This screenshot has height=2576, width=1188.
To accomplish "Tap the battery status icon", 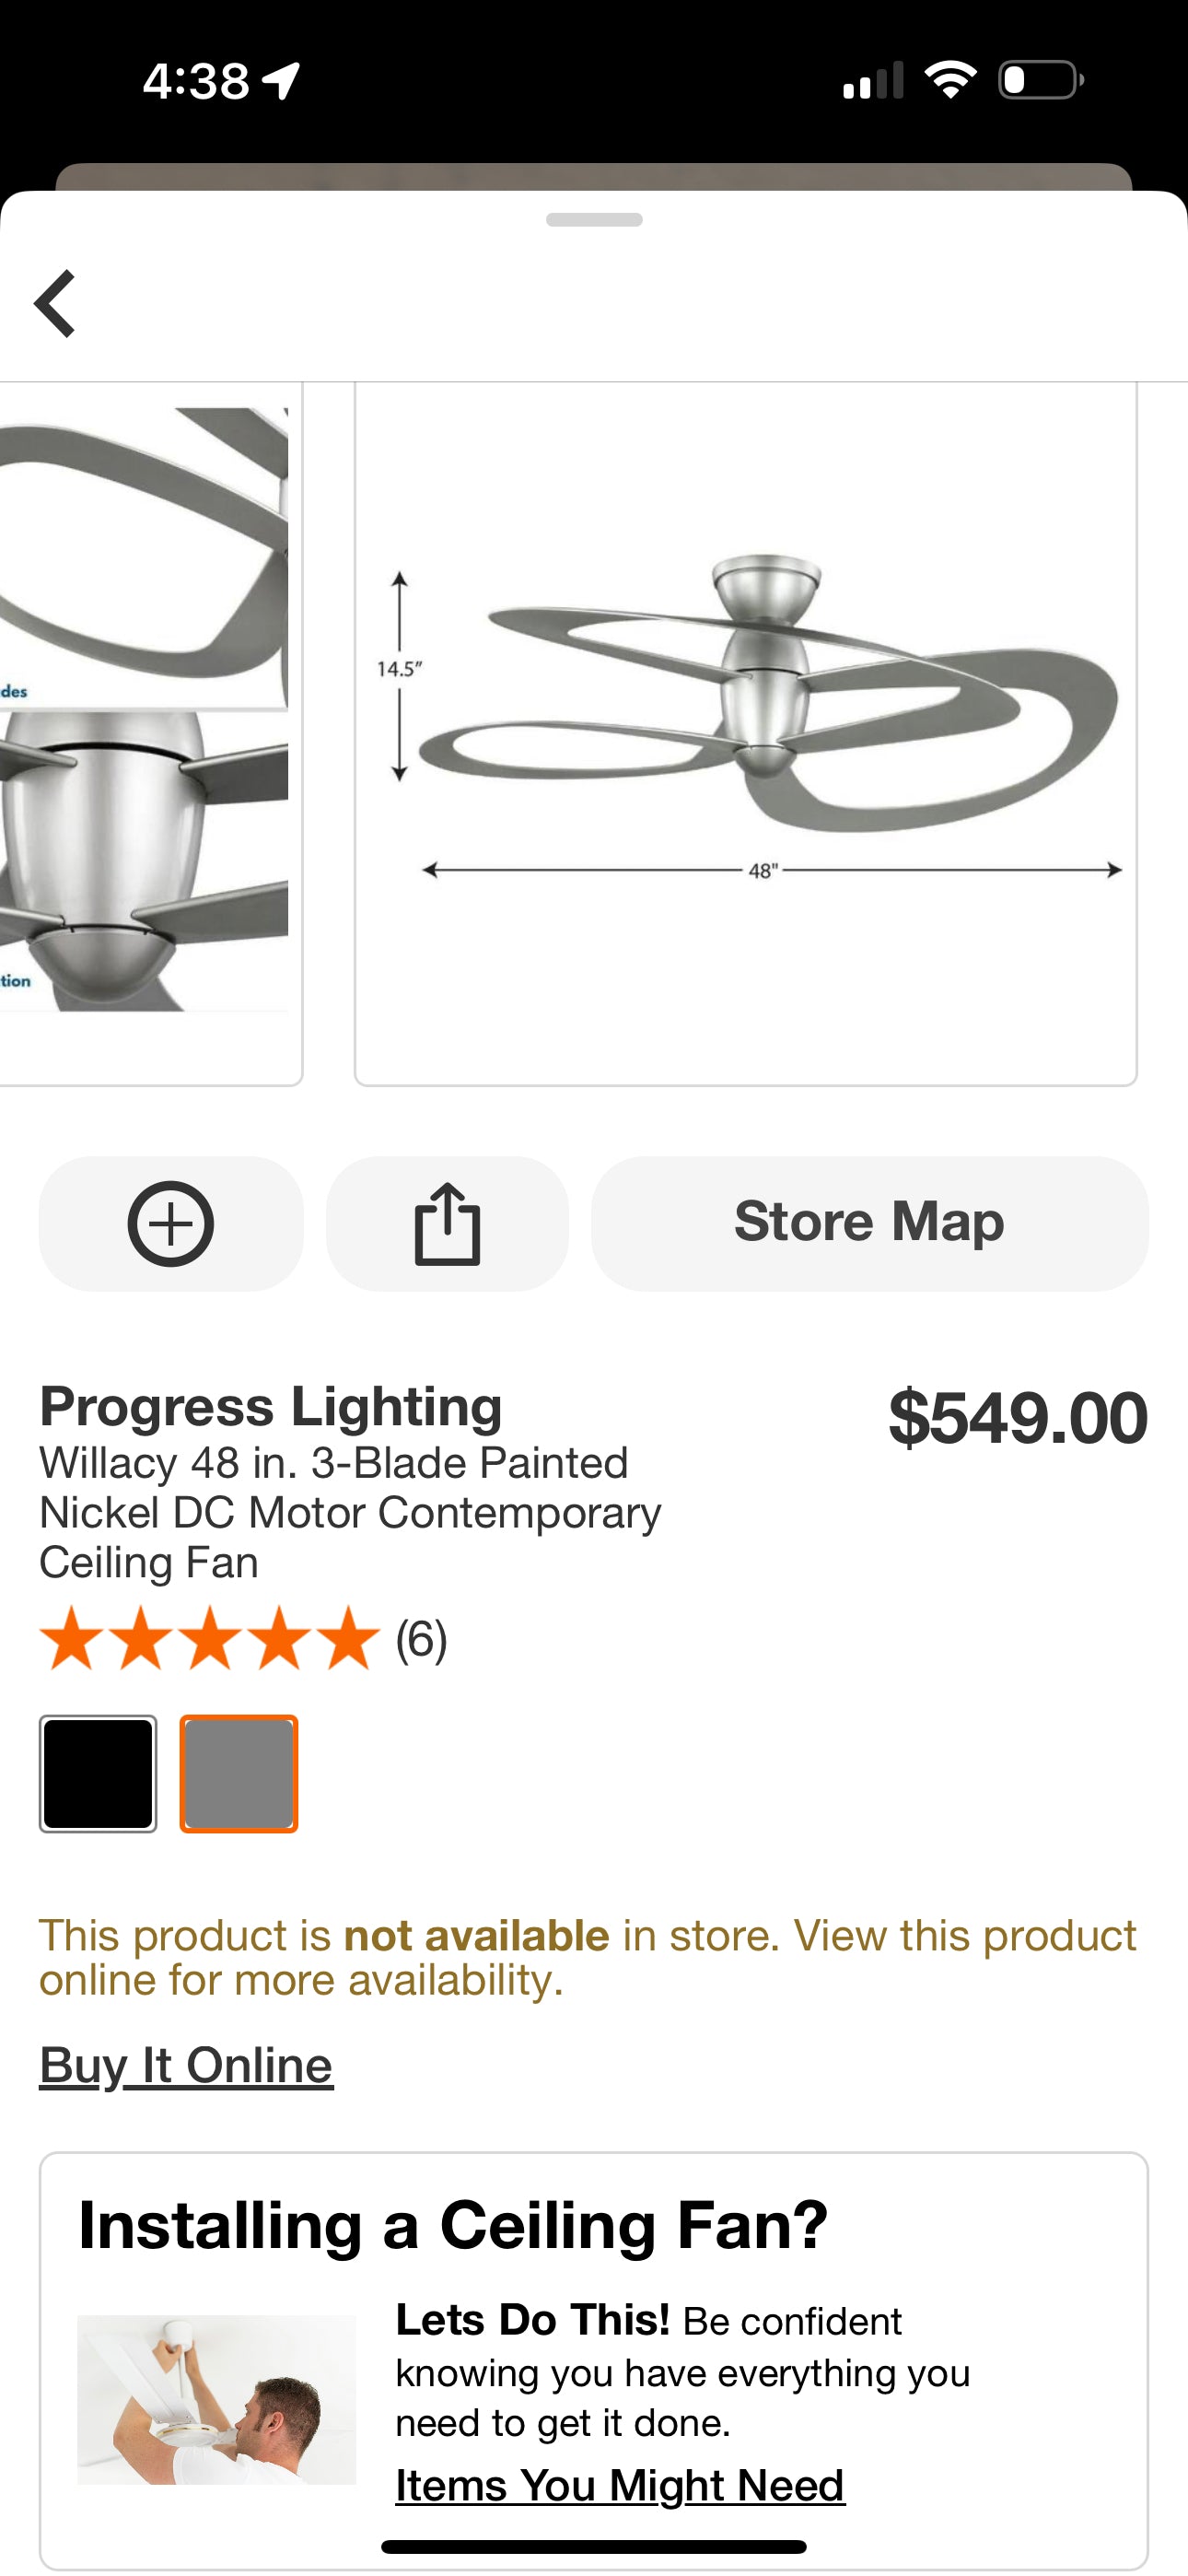I will pos(1040,80).
